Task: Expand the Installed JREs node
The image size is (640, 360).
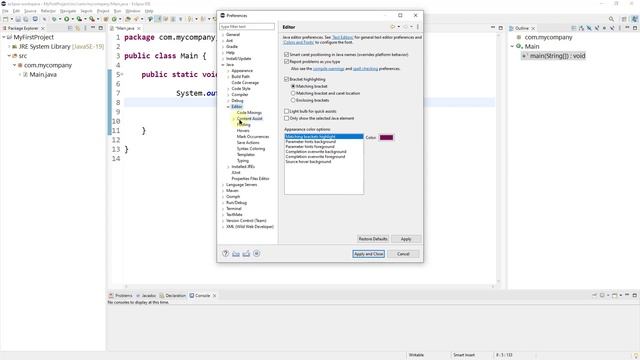Action: pos(228,167)
